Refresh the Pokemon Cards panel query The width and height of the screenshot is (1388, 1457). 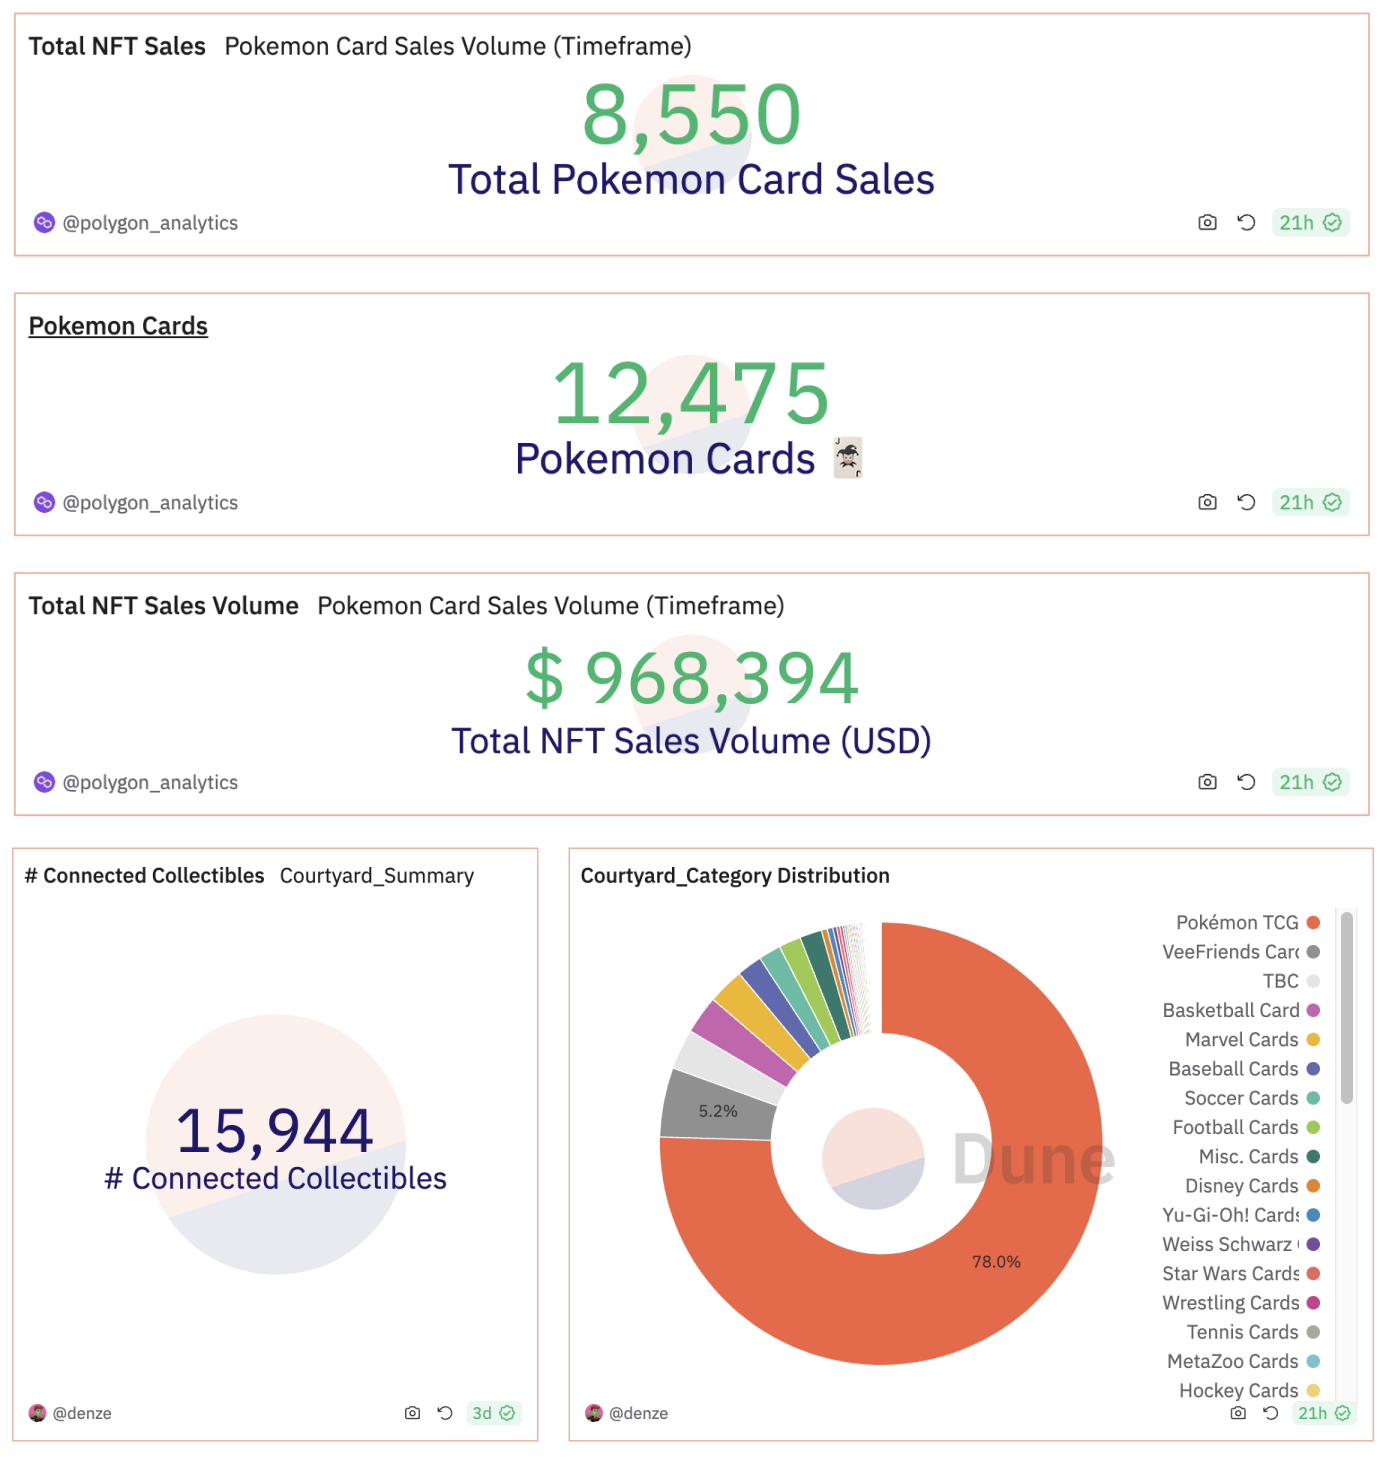click(1246, 502)
